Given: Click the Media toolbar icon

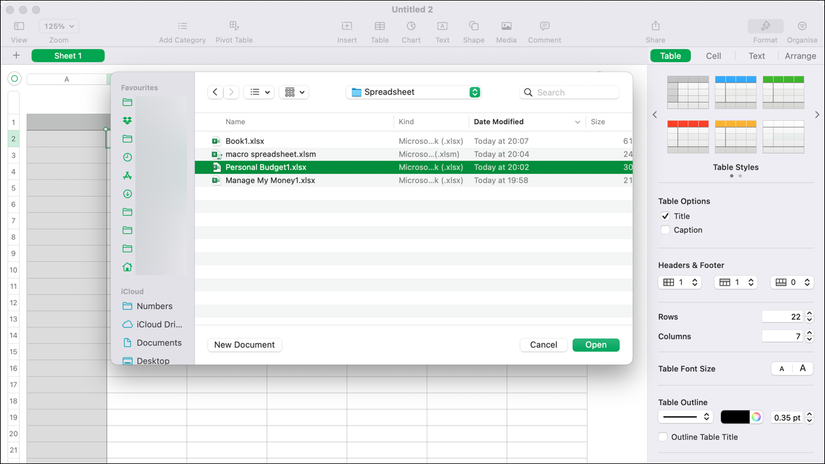Looking at the screenshot, I should tap(506, 26).
